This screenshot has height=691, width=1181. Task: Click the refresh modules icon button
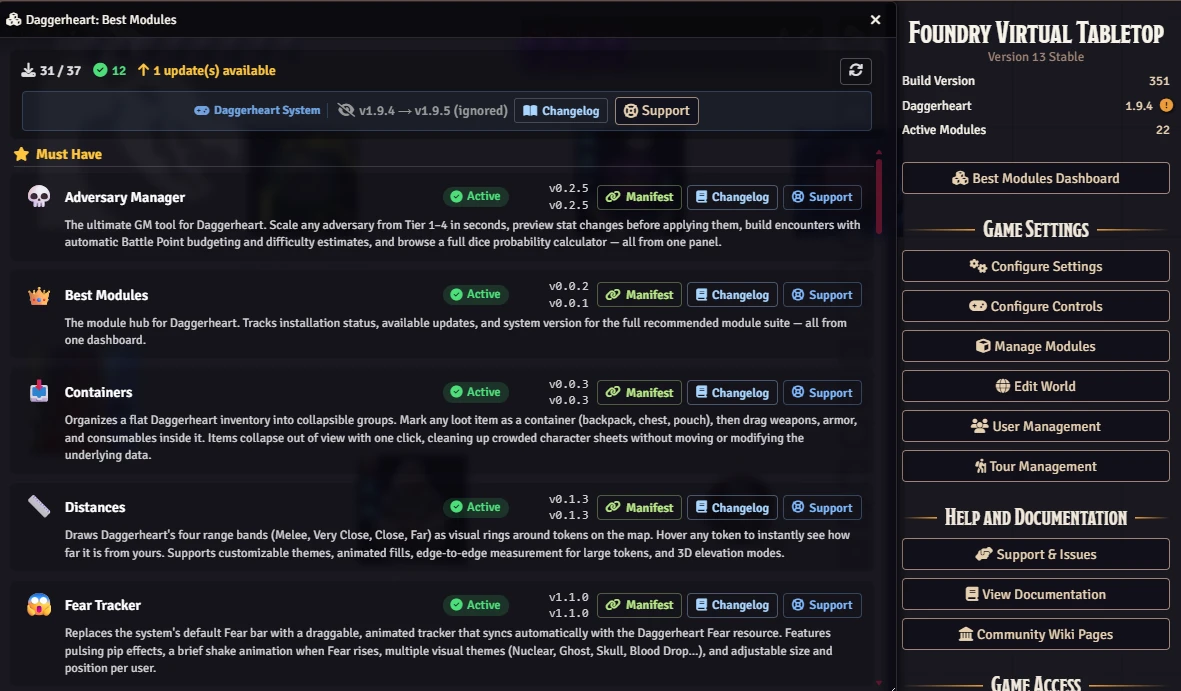(856, 71)
